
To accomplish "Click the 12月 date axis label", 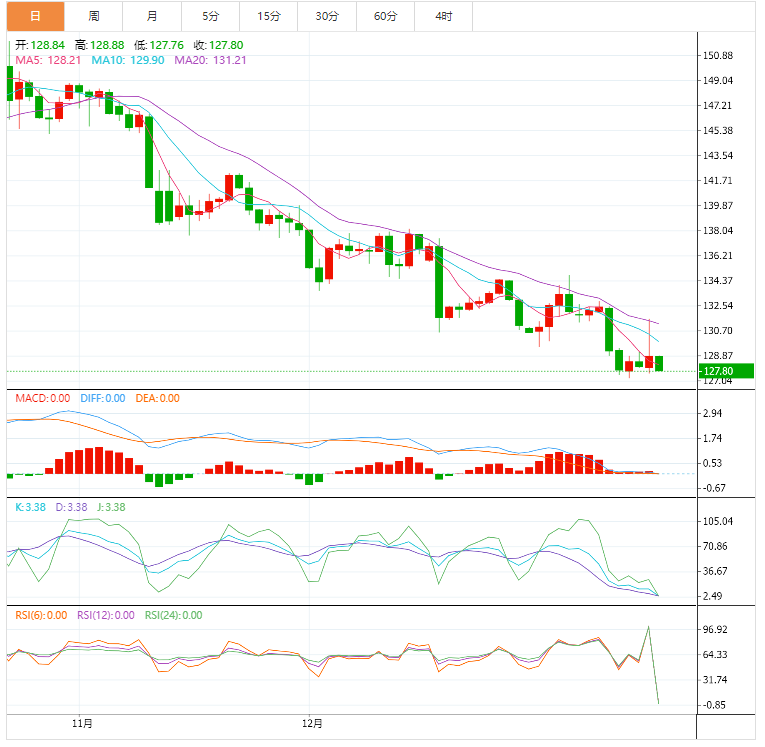I will [x=312, y=724].
